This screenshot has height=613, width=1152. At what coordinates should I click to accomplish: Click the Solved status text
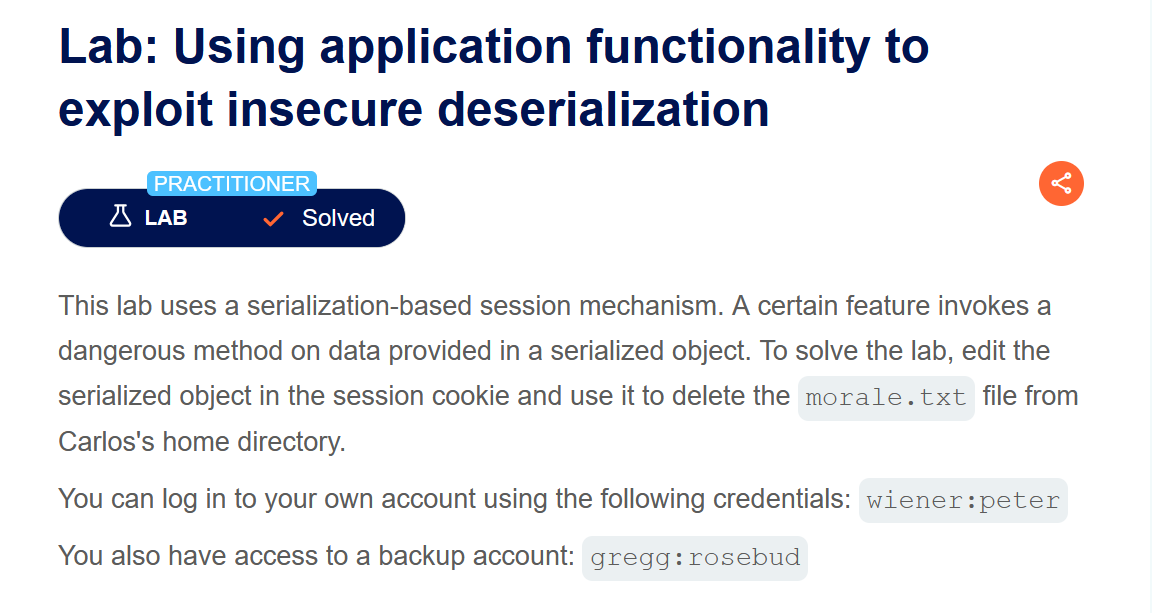[x=338, y=218]
